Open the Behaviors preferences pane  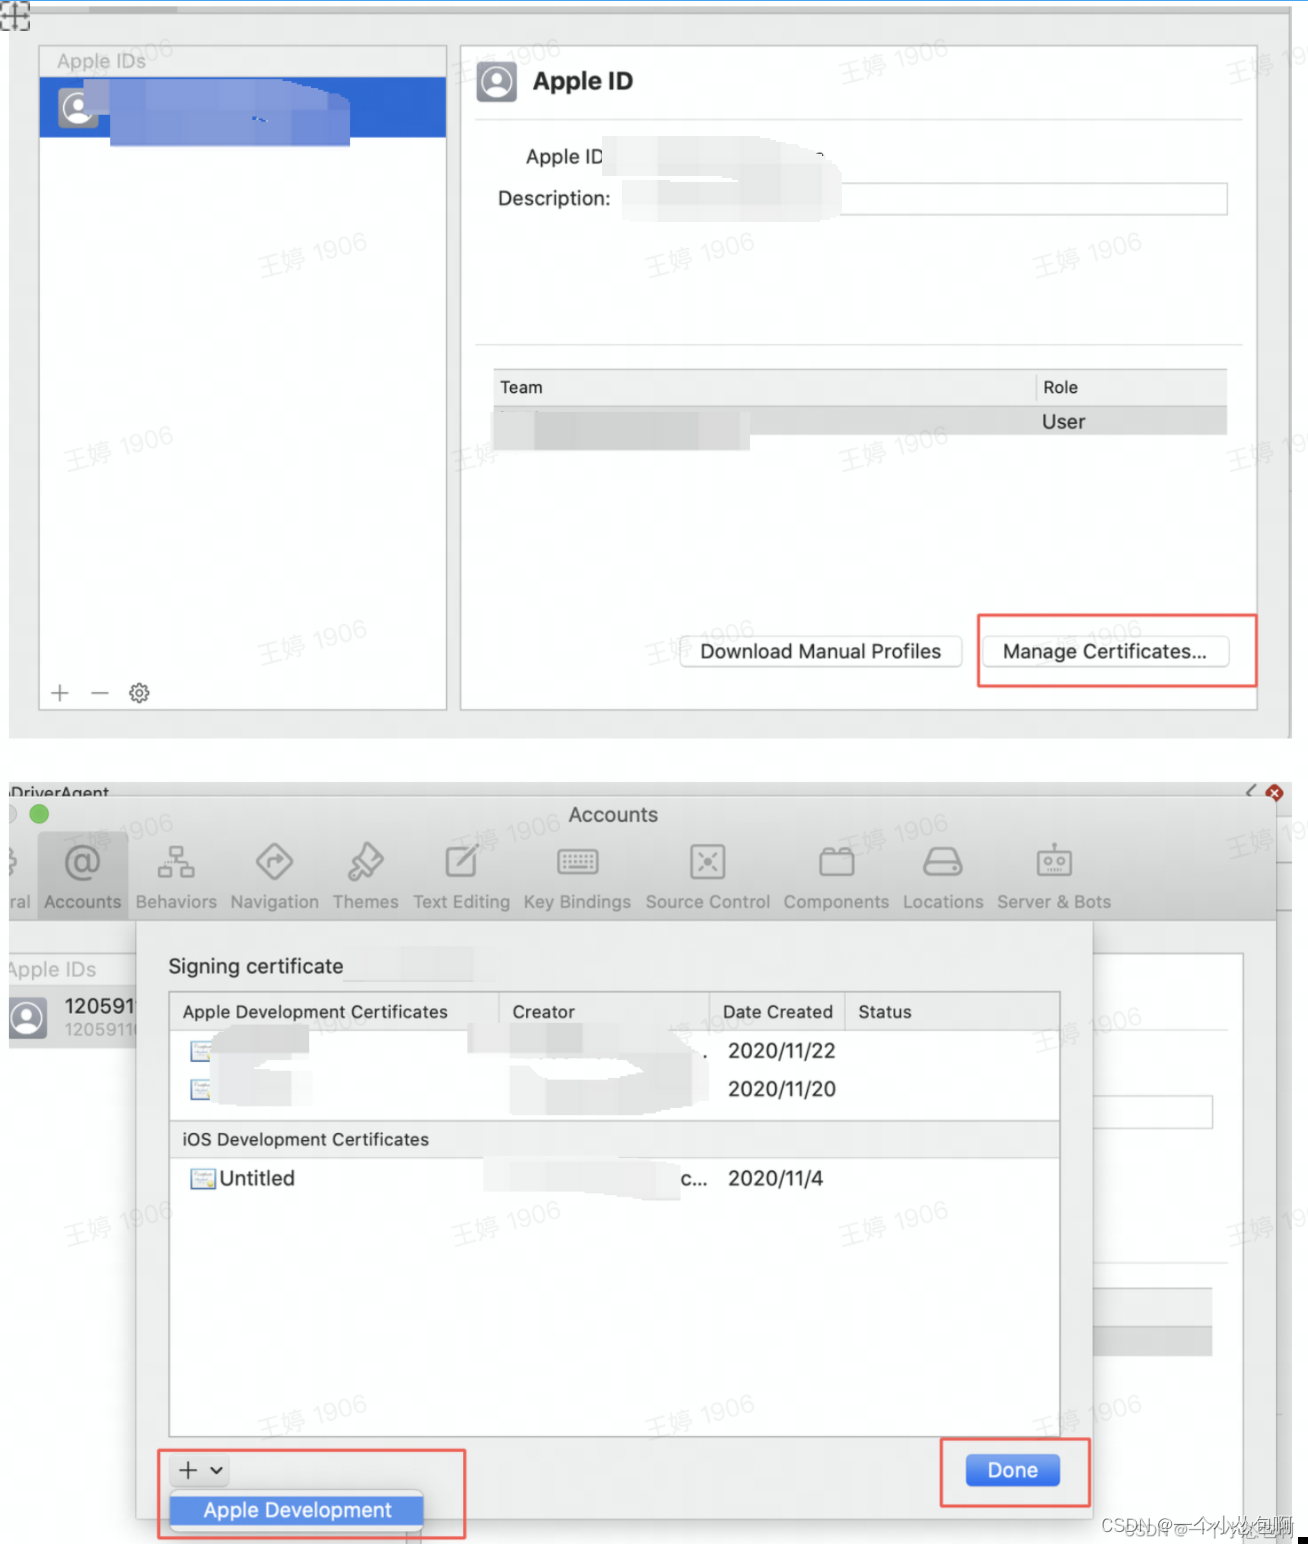pos(176,875)
